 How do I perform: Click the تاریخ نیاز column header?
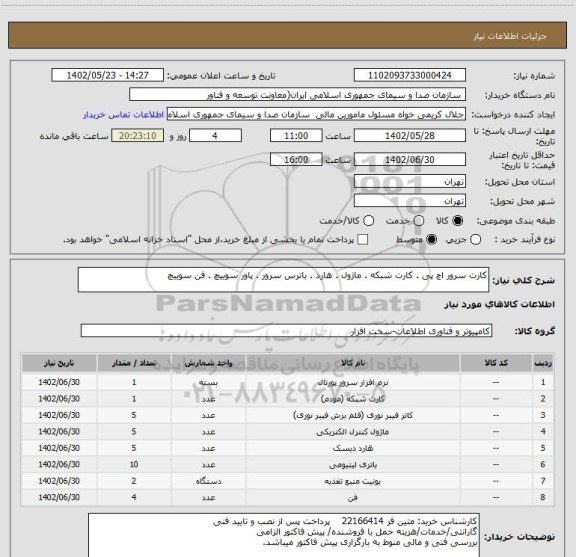pos(59,363)
